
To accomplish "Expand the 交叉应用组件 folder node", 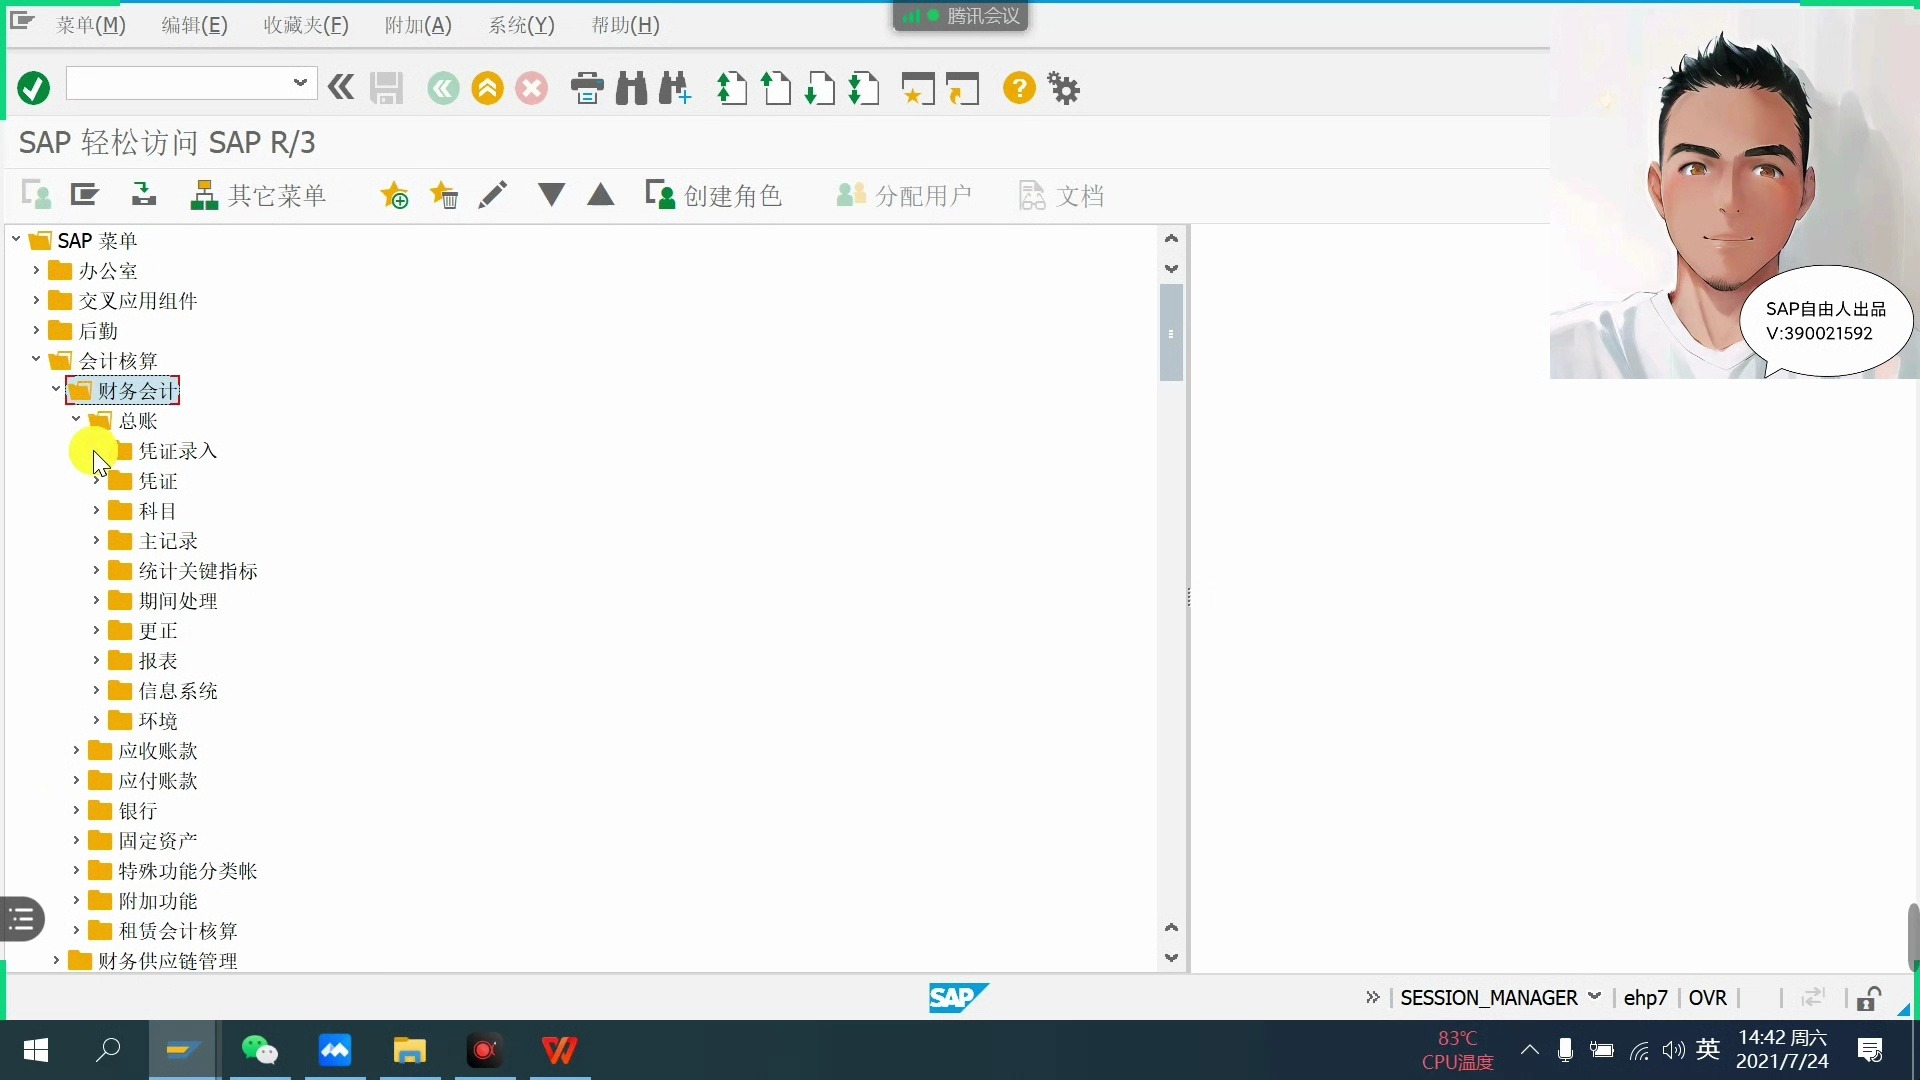I will 36,300.
